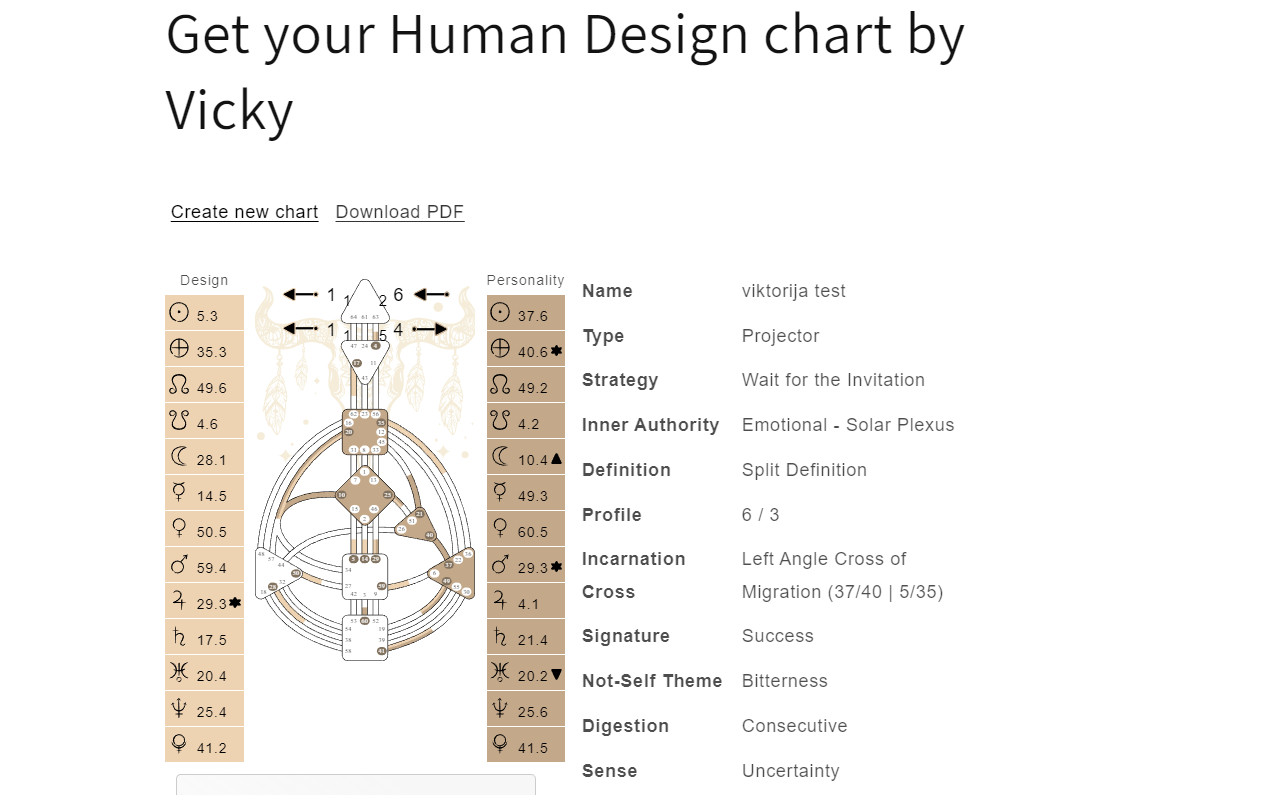Select the Moon symbol beside 28.1

(179, 456)
